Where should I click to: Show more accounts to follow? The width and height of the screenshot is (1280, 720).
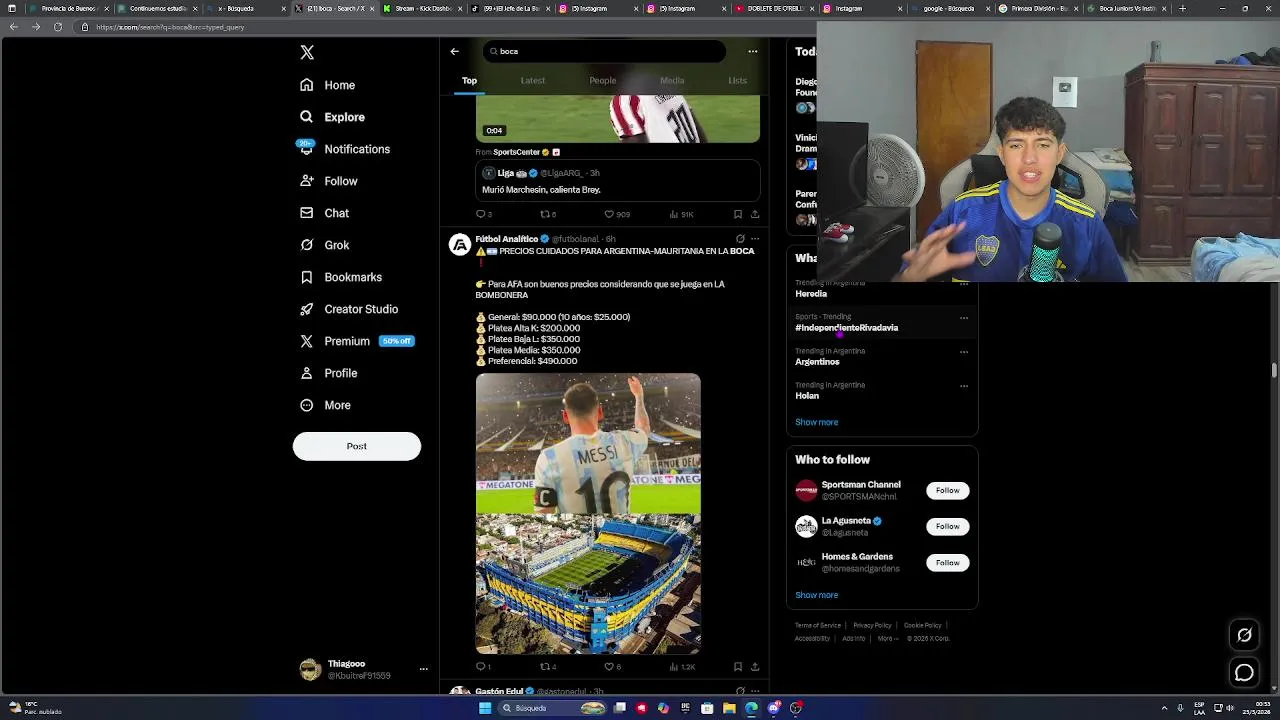coord(817,595)
